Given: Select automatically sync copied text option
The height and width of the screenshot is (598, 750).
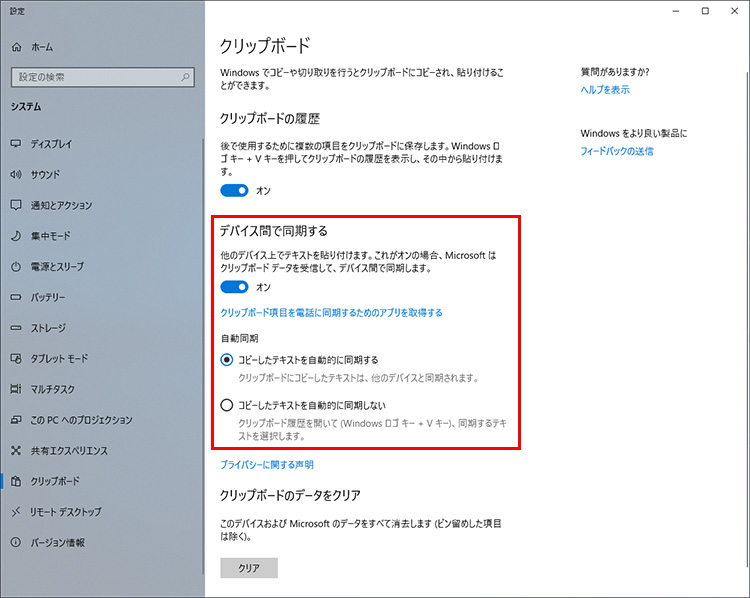Looking at the screenshot, I should 227,360.
